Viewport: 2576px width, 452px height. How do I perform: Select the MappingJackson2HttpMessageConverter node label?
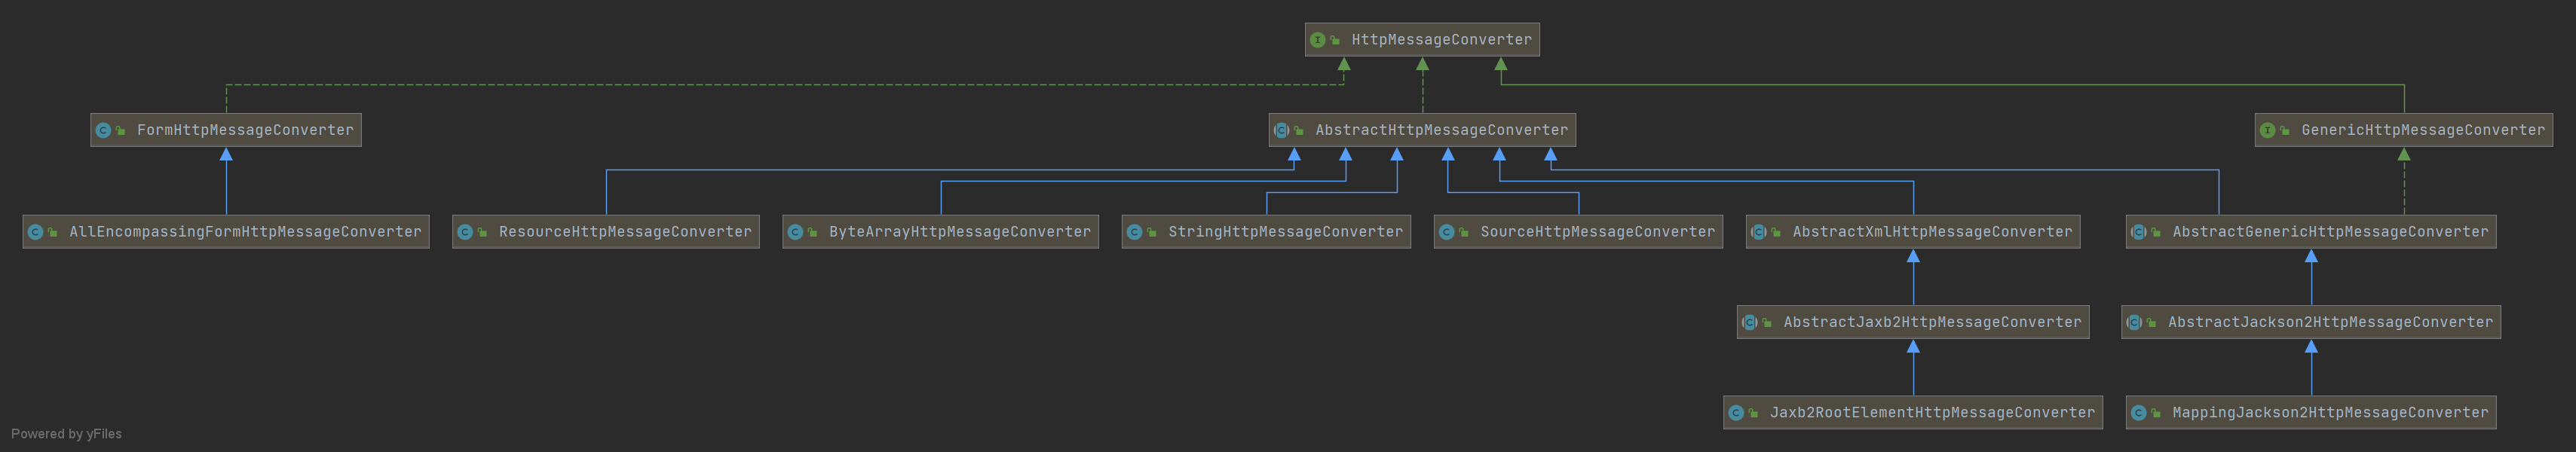2330,413
